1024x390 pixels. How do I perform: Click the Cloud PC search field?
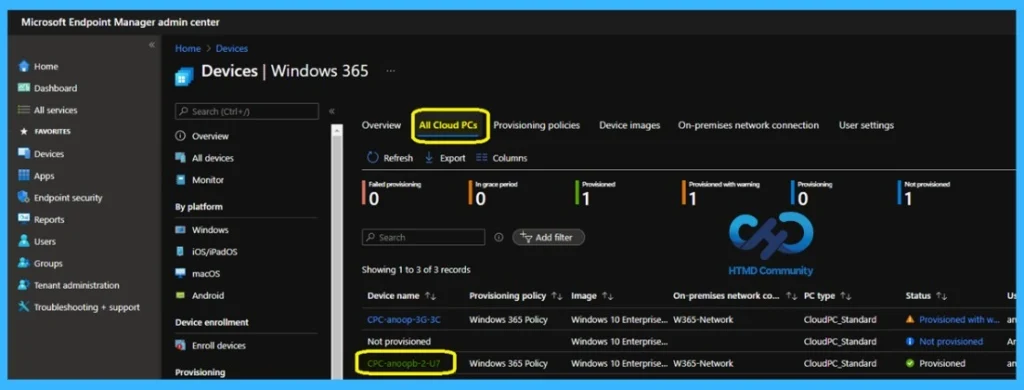pos(423,237)
